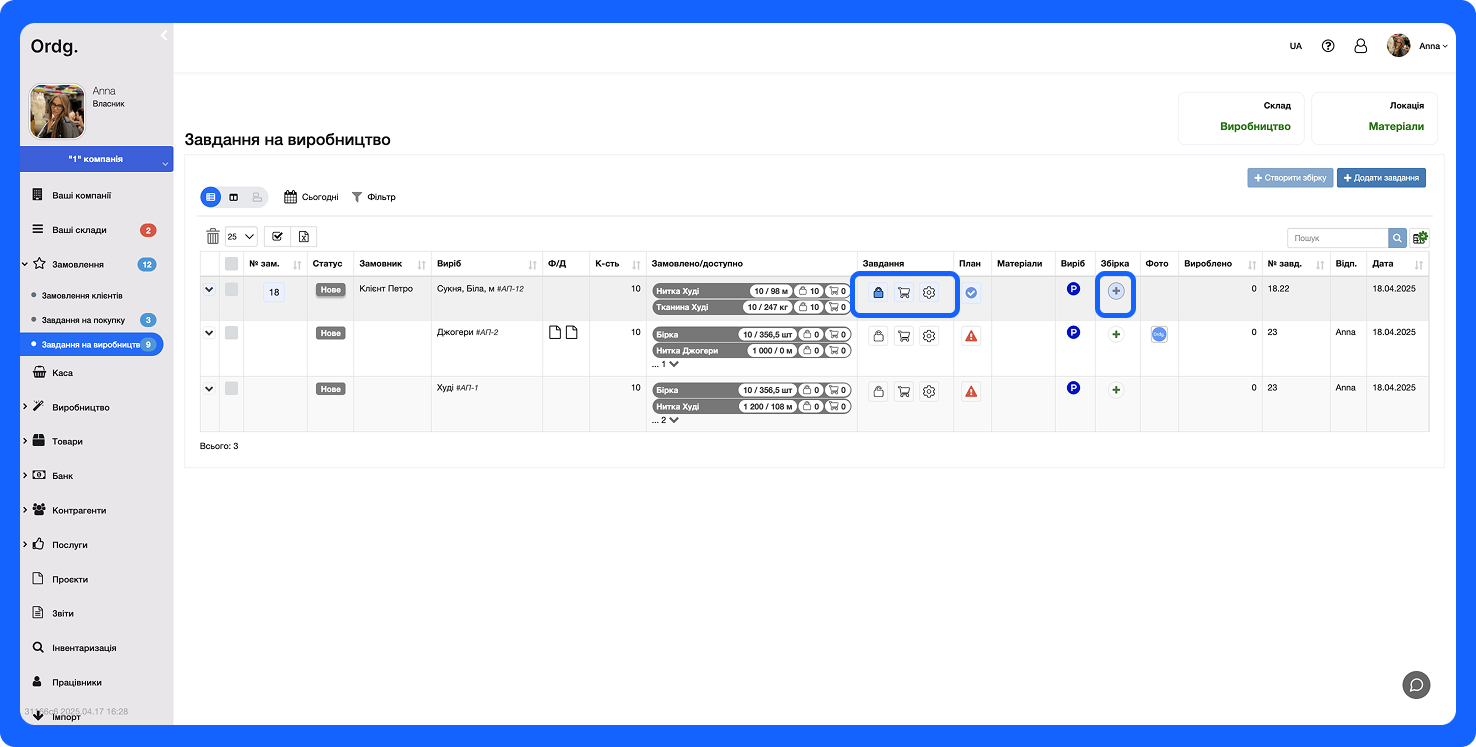Open the "1" компанія company selector
The width and height of the screenshot is (1476, 747).
pyautogui.click(x=96, y=159)
